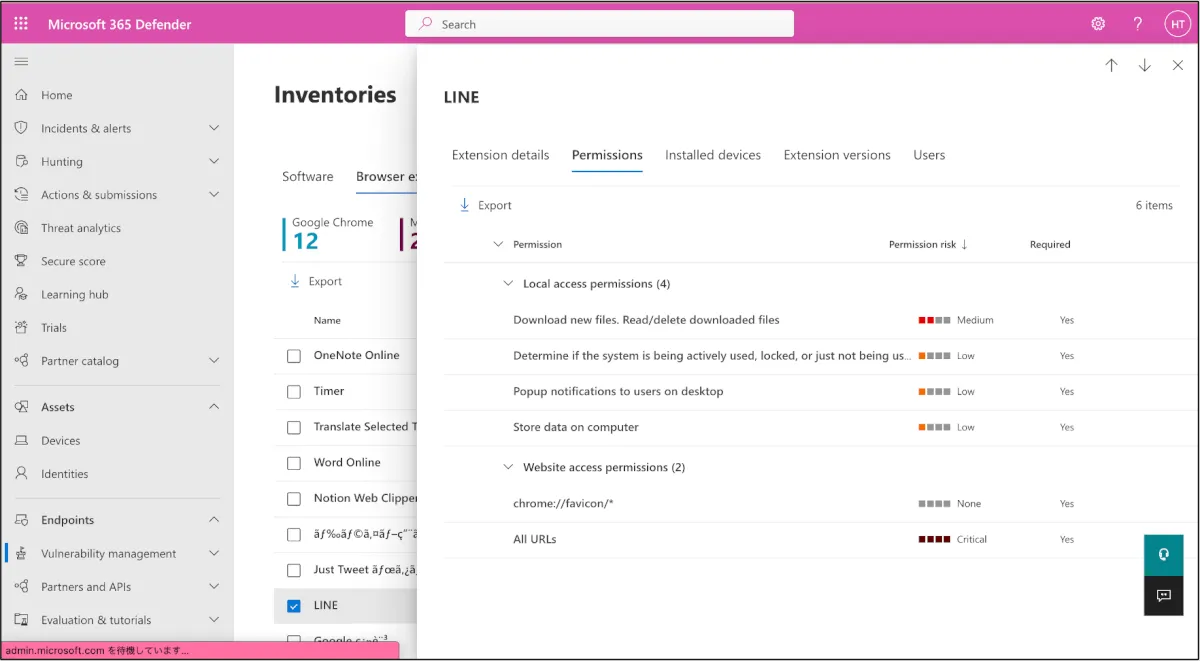
Task: Switch to Users tab
Action: pyautogui.click(x=929, y=155)
